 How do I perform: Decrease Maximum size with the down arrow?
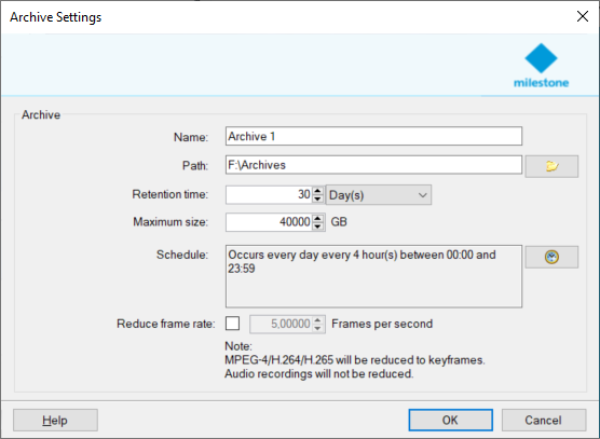(x=318, y=227)
